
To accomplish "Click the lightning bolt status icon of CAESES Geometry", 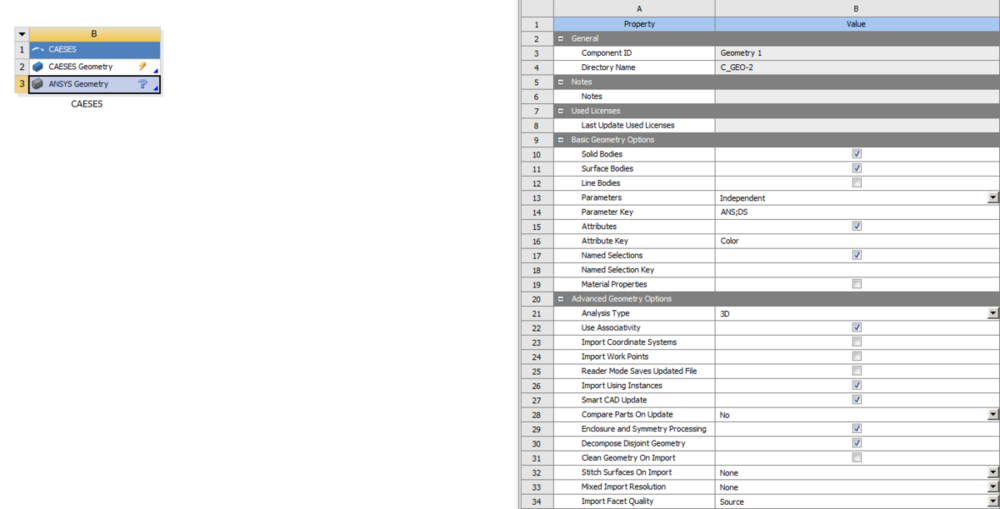I will click(x=143, y=66).
